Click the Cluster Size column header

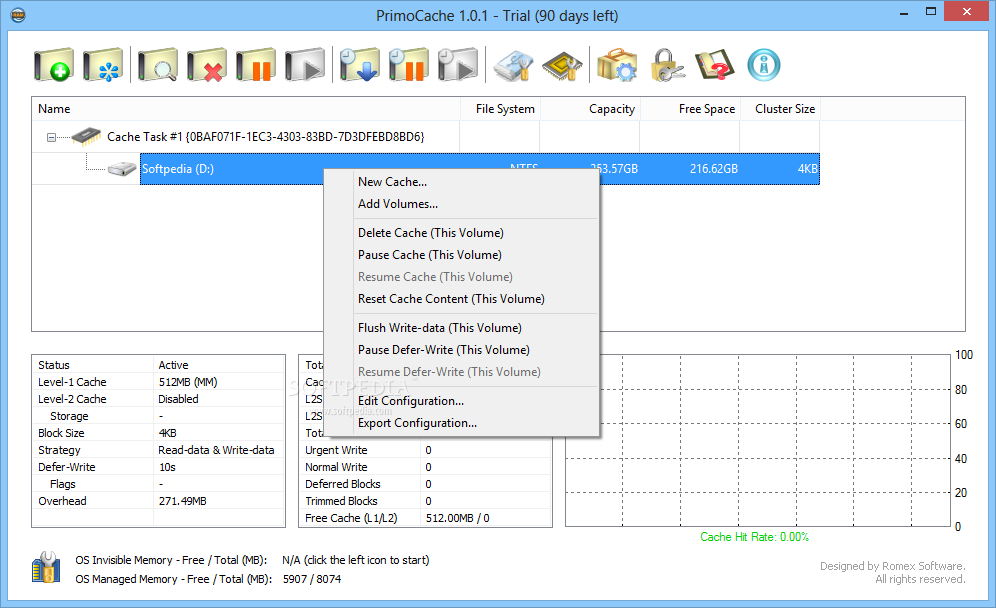tap(780, 109)
